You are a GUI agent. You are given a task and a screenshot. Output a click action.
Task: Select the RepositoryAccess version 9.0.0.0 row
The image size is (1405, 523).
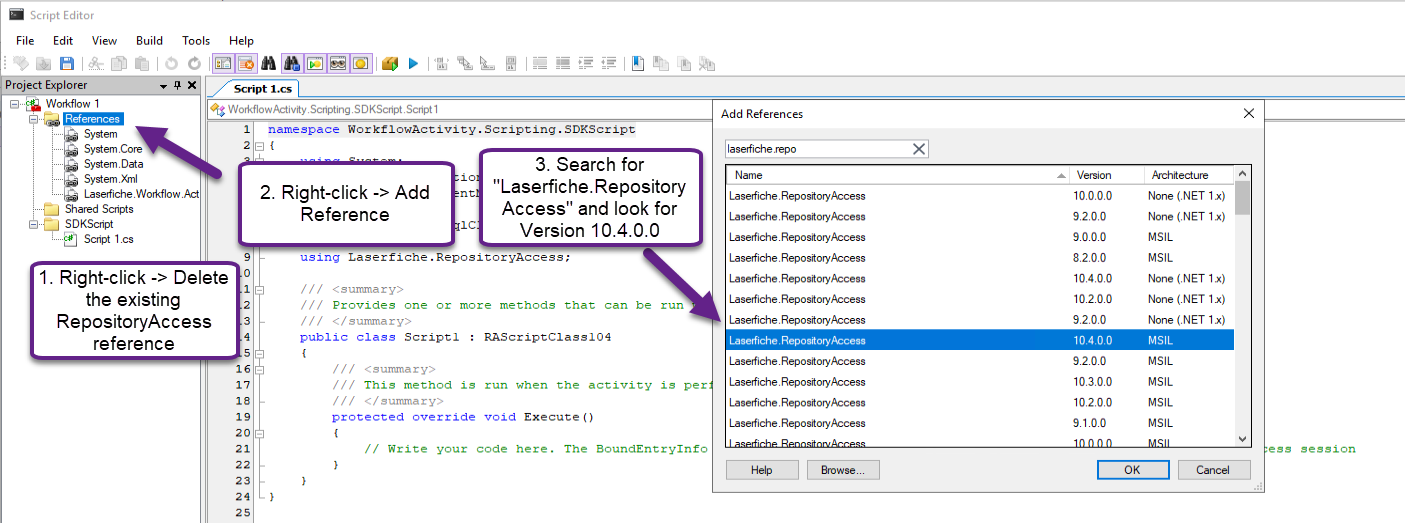point(980,237)
